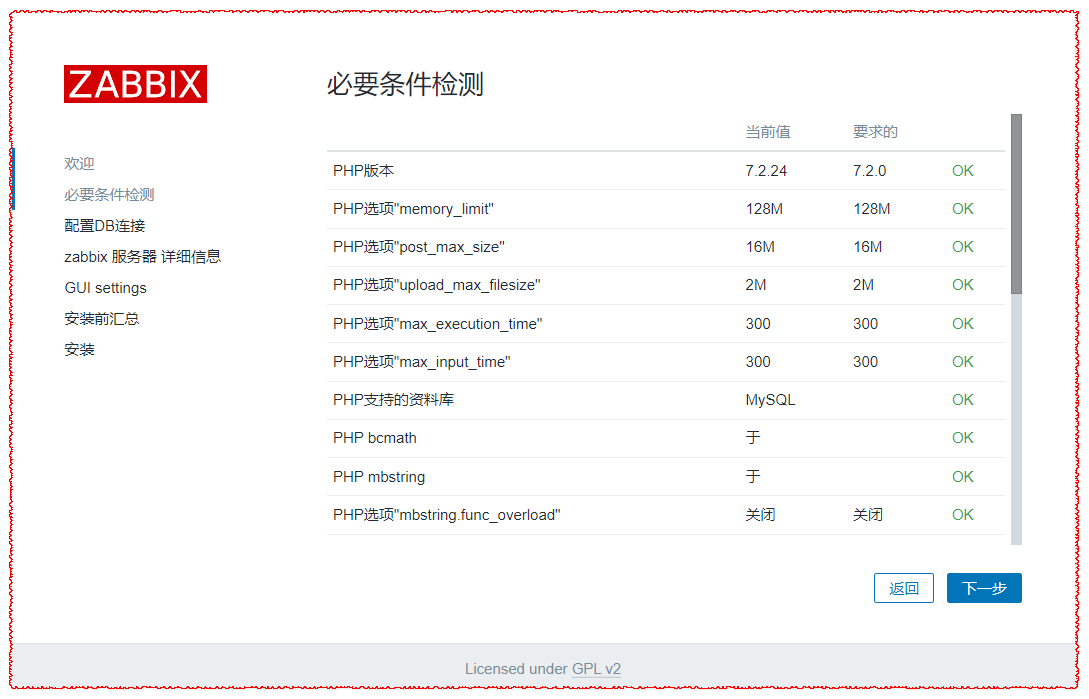This screenshot has height=699, width=1089.
Task: Click OK status in PHP mbstring row
Action: coord(963,477)
